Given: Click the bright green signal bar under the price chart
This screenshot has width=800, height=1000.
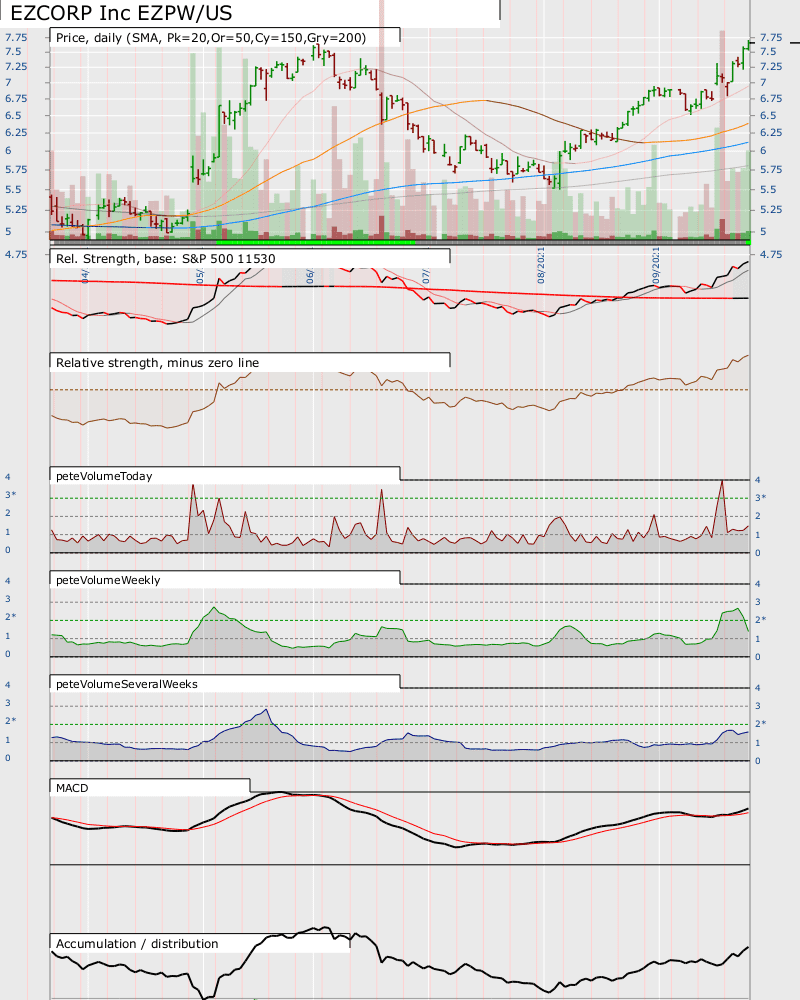Looking at the screenshot, I should point(316,242).
